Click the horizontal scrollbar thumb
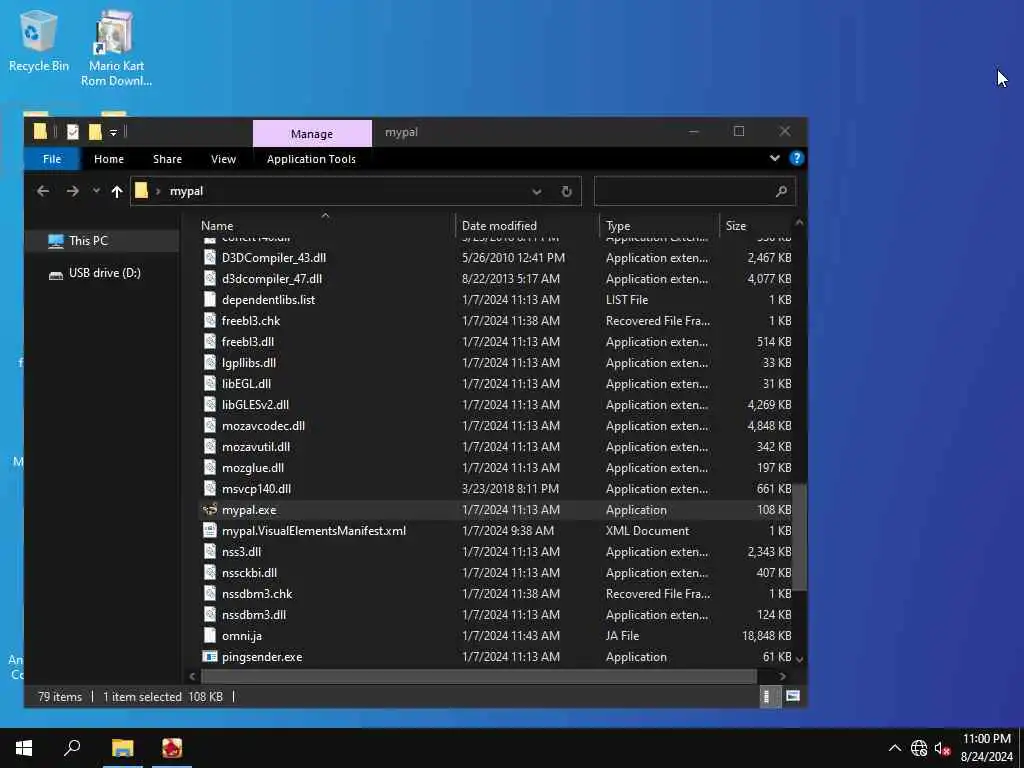Screen dimensions: 1024x768 tap(479, 676)
